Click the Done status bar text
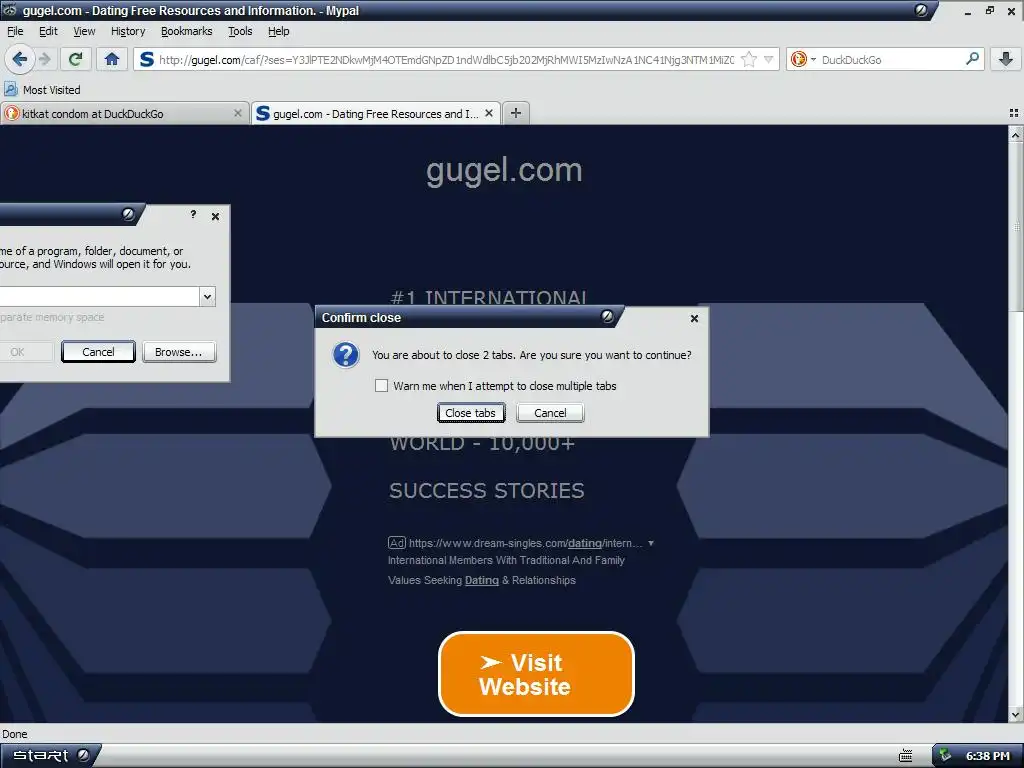 pyautogui.click(x=14, y=734)
